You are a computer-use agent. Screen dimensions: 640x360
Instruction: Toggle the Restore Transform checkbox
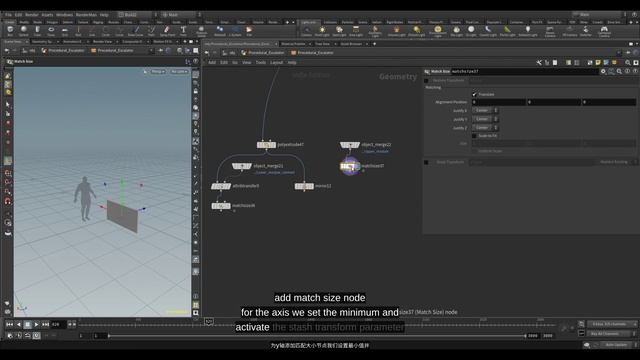[426, 80]
